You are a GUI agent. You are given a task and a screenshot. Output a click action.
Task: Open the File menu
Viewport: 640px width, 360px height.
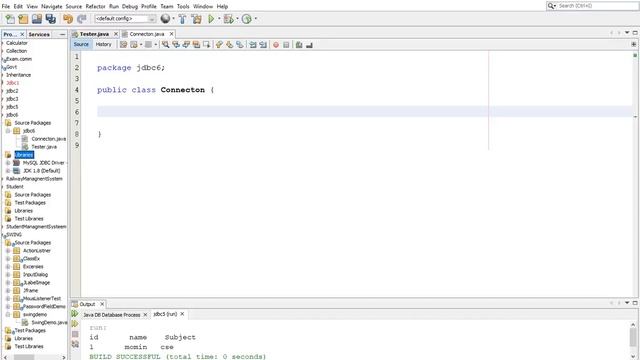tap(6, 6)
